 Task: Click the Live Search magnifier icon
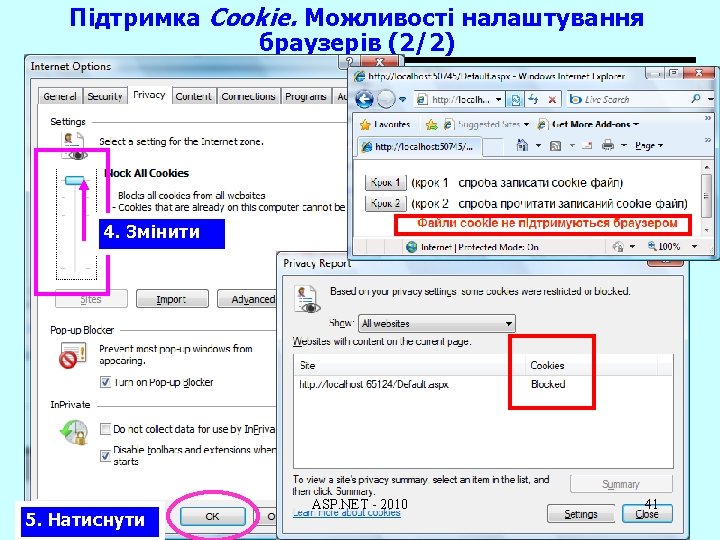click(696, 98)
